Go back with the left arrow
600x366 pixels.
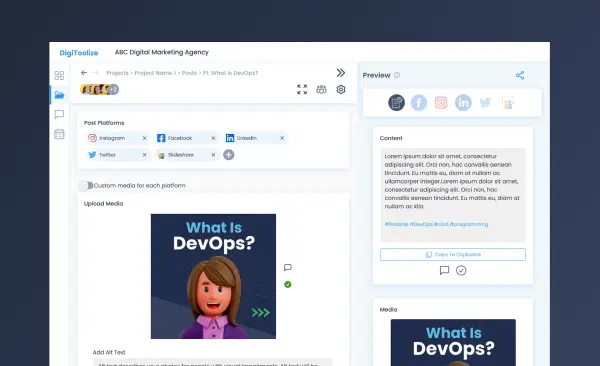tap(84, 73)
